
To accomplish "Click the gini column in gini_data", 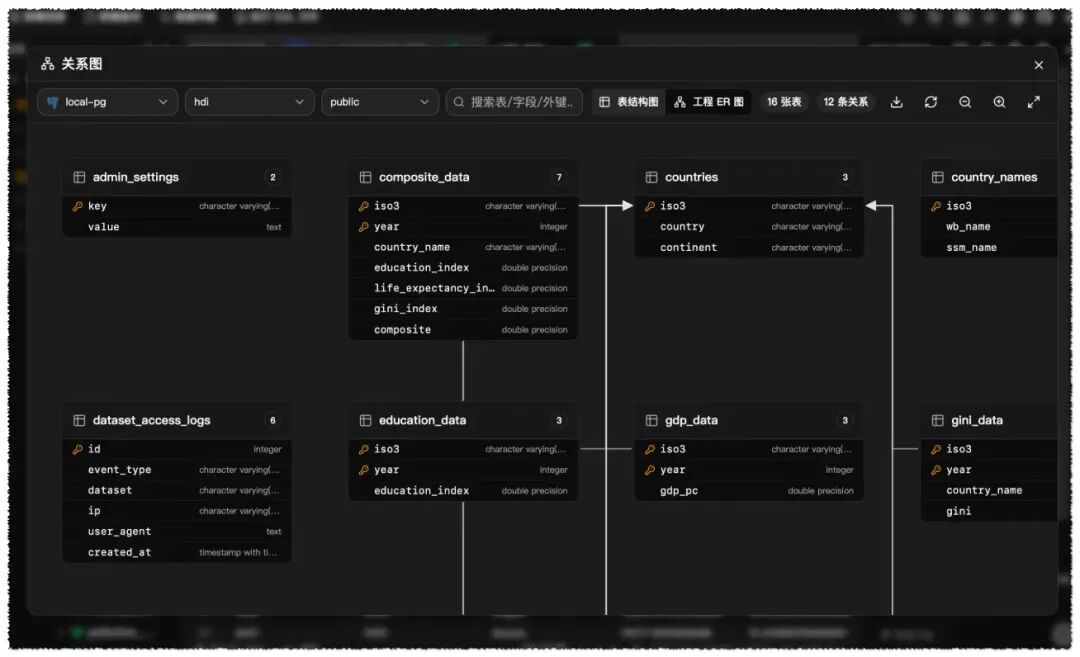I will pyautogui.click(x=989, y=511).
